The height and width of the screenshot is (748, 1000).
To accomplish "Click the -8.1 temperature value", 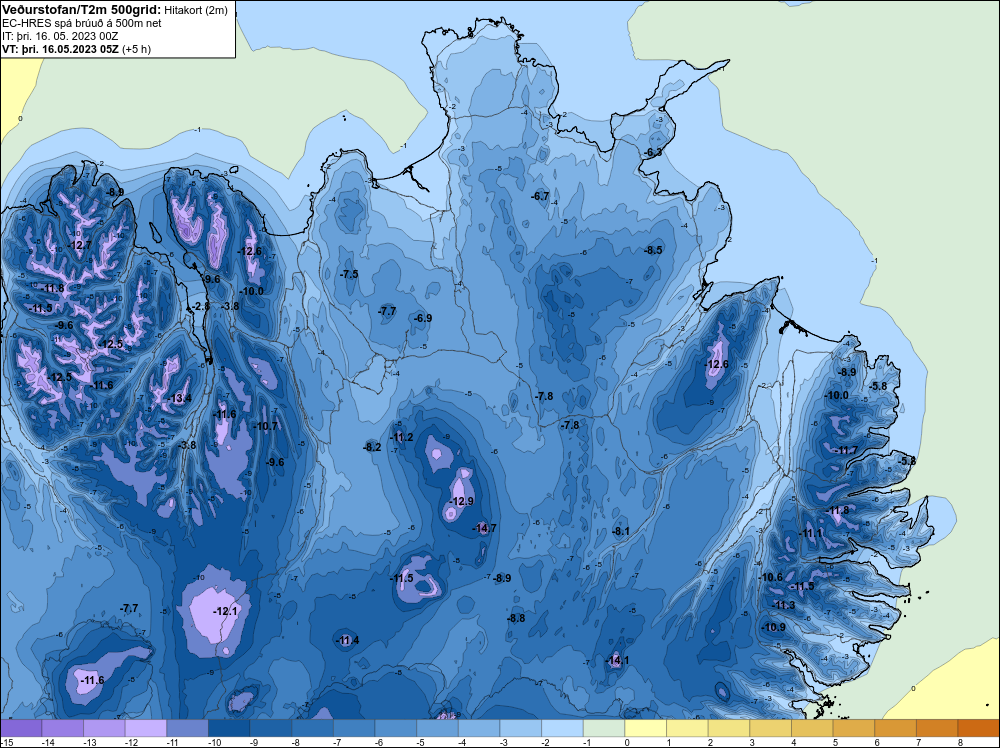I will tap(621, 531).
